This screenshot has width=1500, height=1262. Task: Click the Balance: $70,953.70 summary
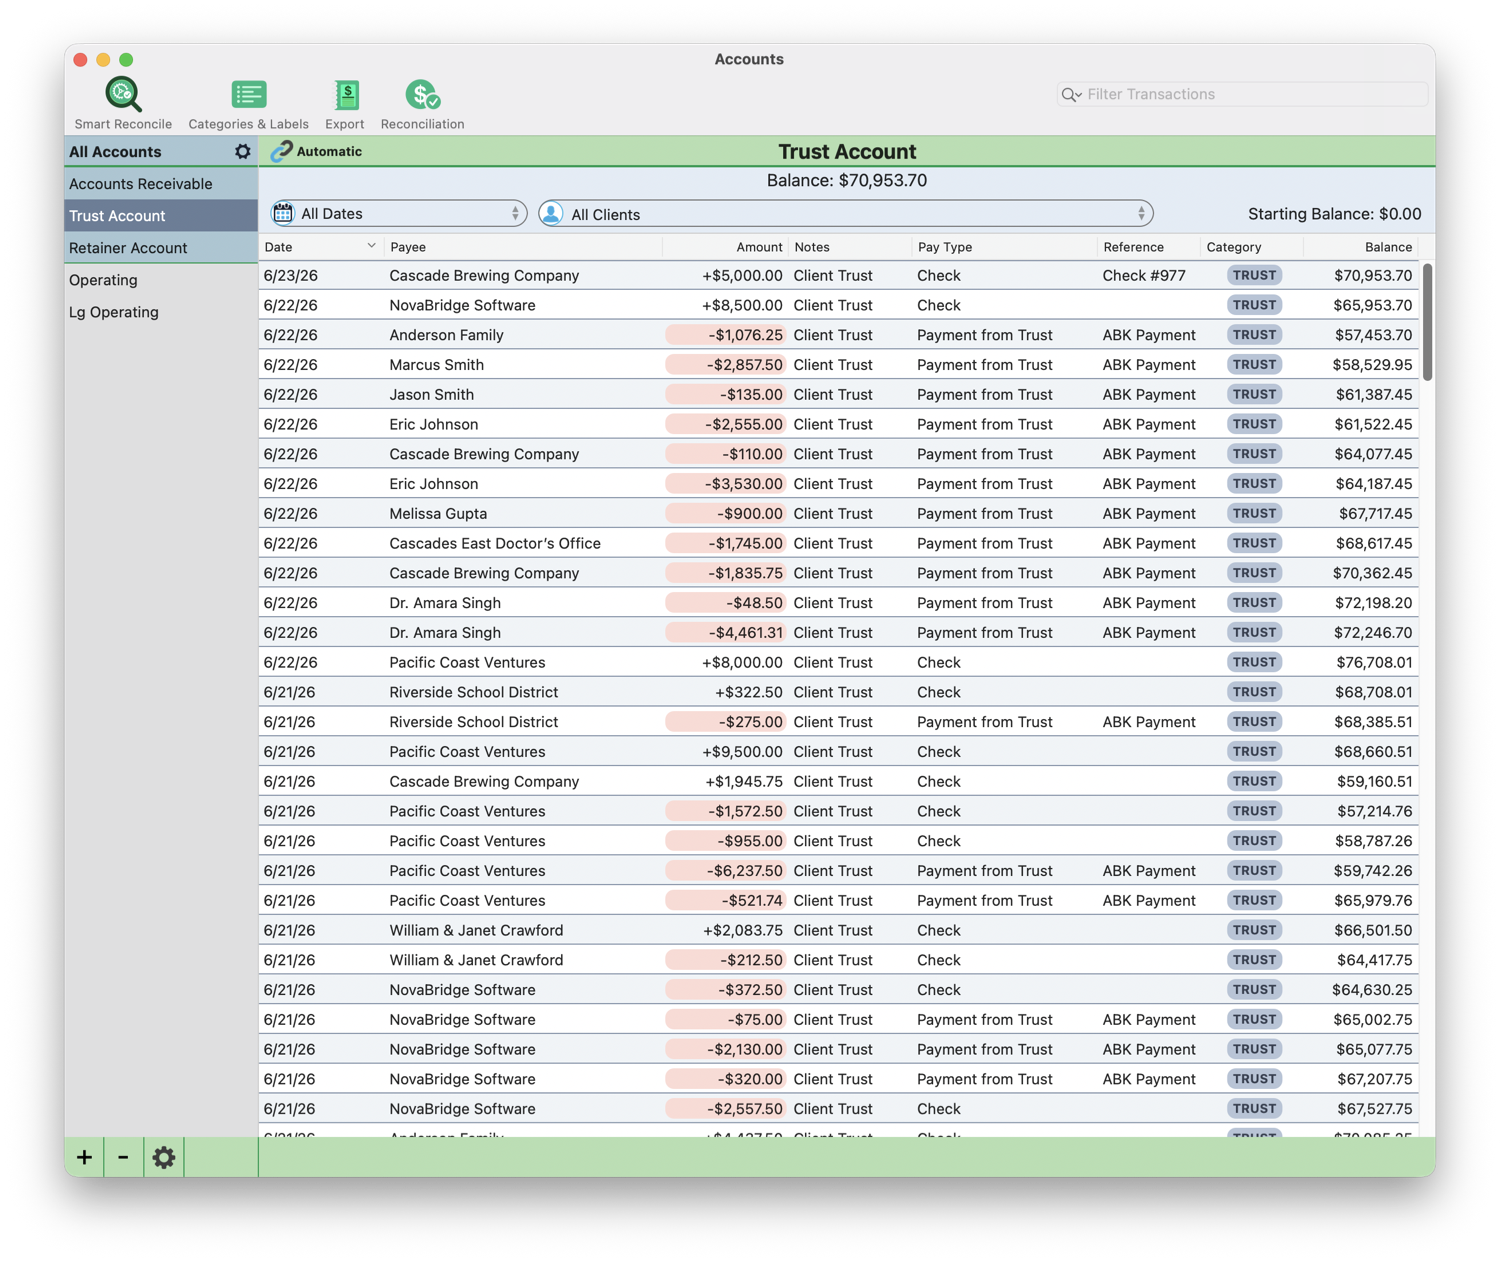point(847,181)
